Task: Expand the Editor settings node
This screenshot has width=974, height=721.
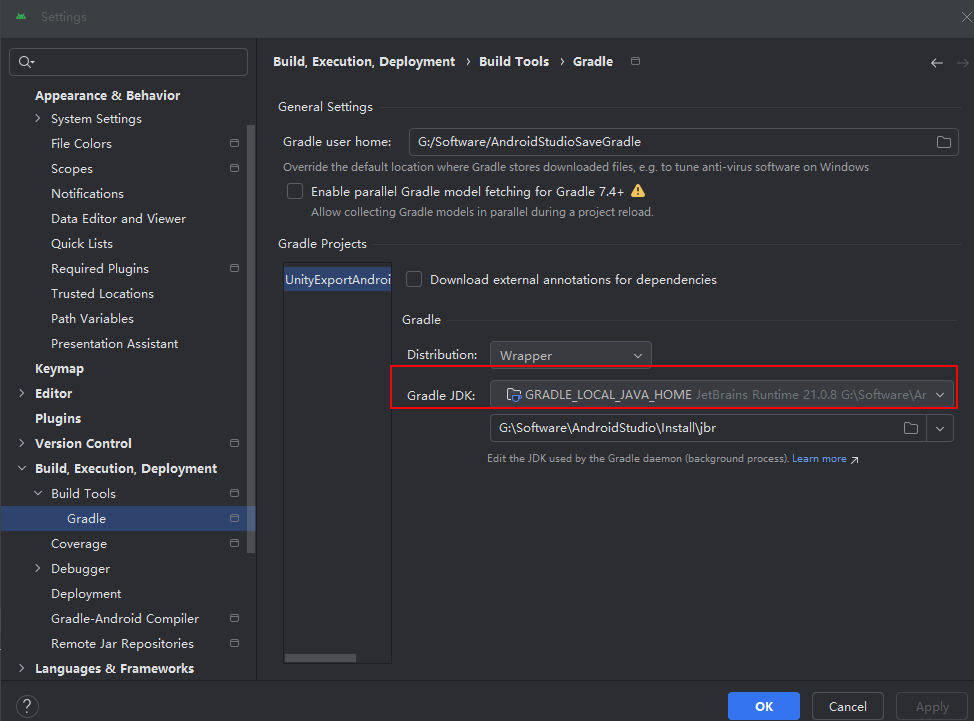Action: click(22, 393)
